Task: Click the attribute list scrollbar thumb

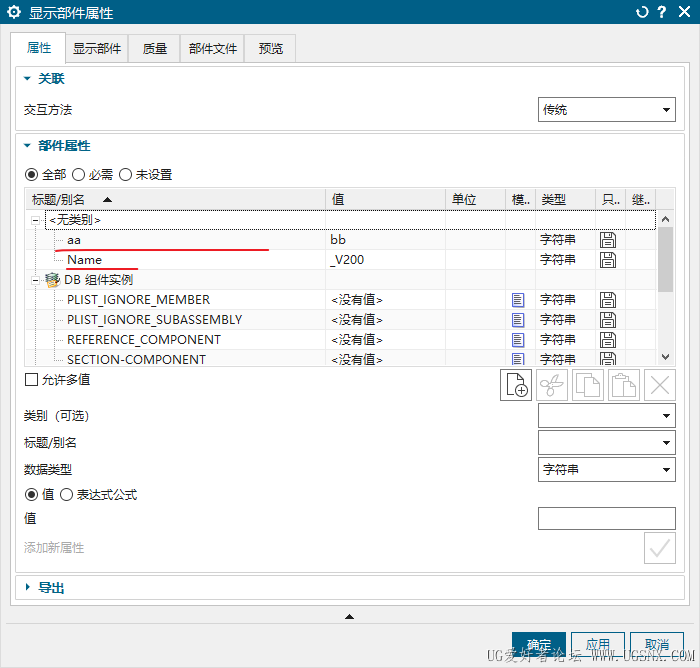Action: pos(665,259)
